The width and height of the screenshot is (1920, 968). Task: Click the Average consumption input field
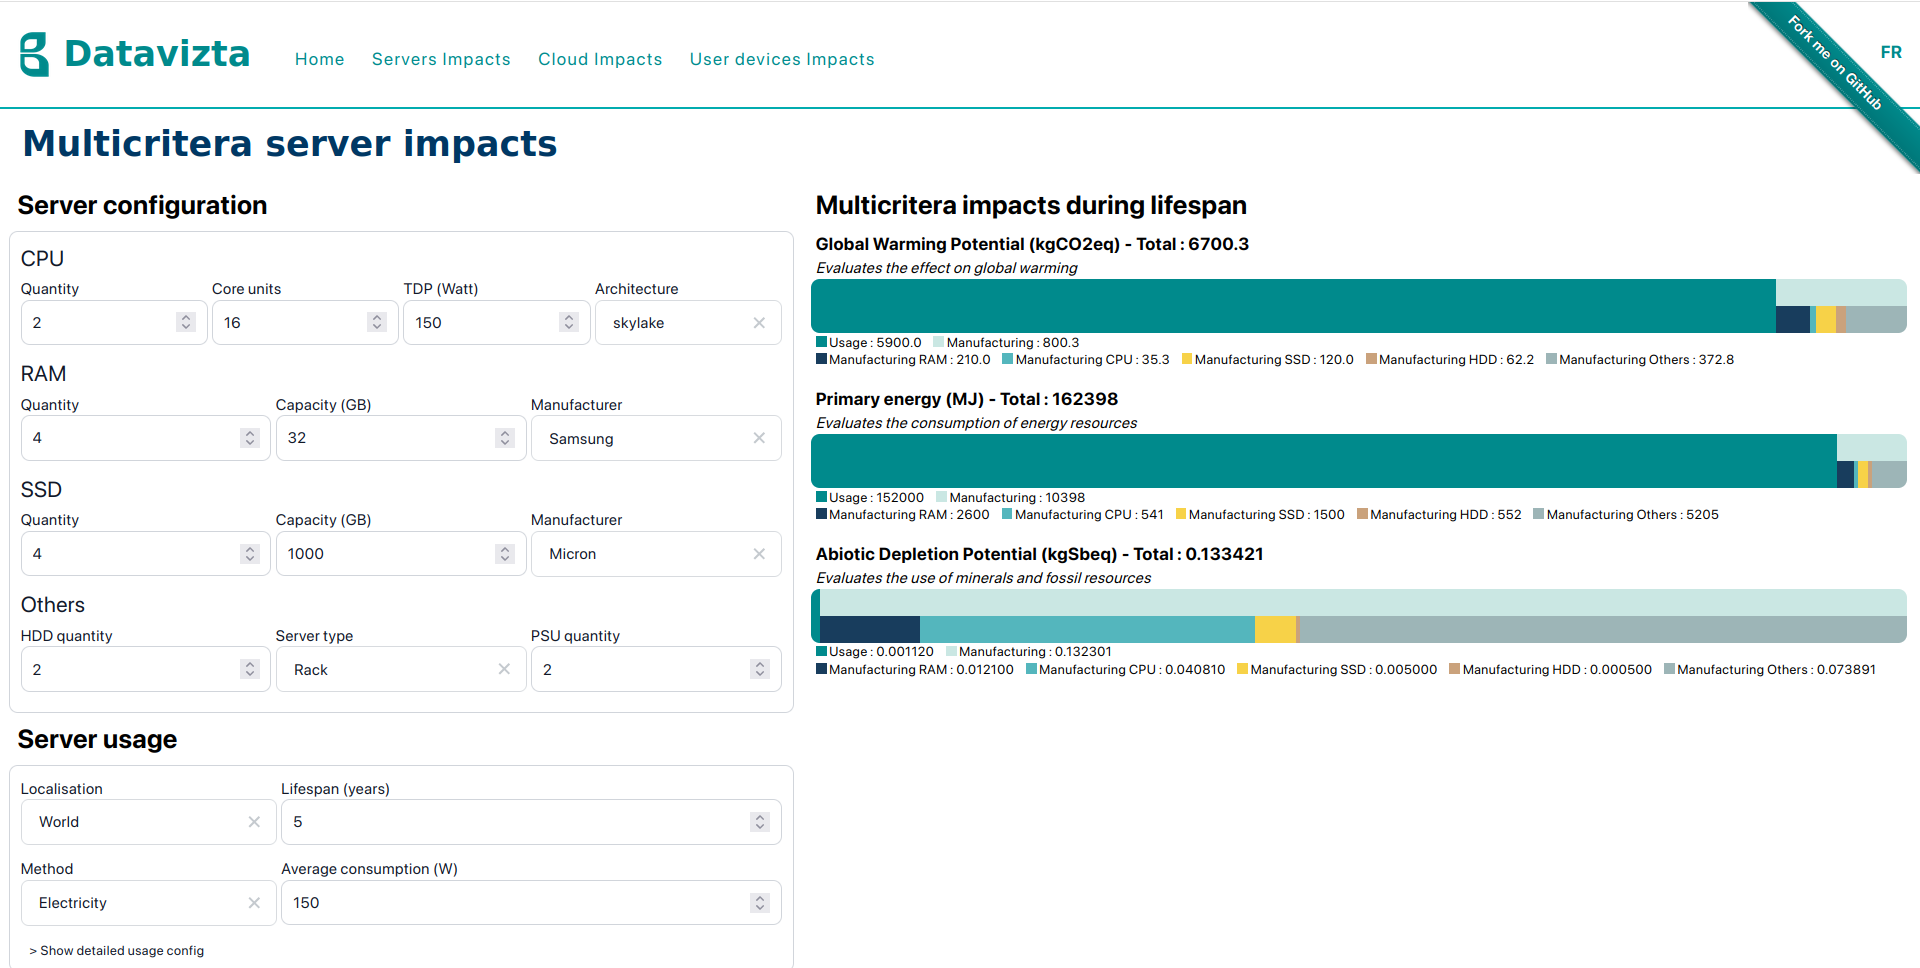coord(531,903)
